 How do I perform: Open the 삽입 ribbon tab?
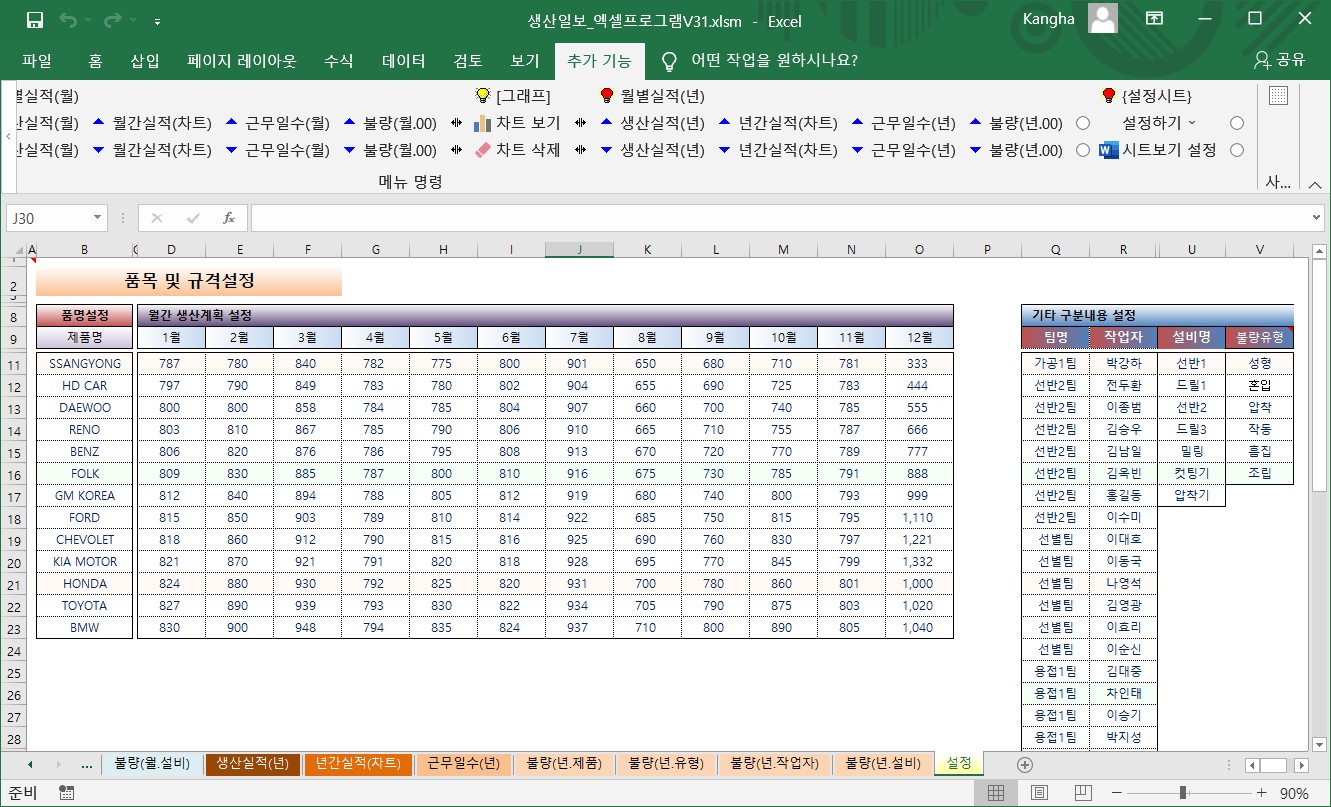tap(145, 60)
